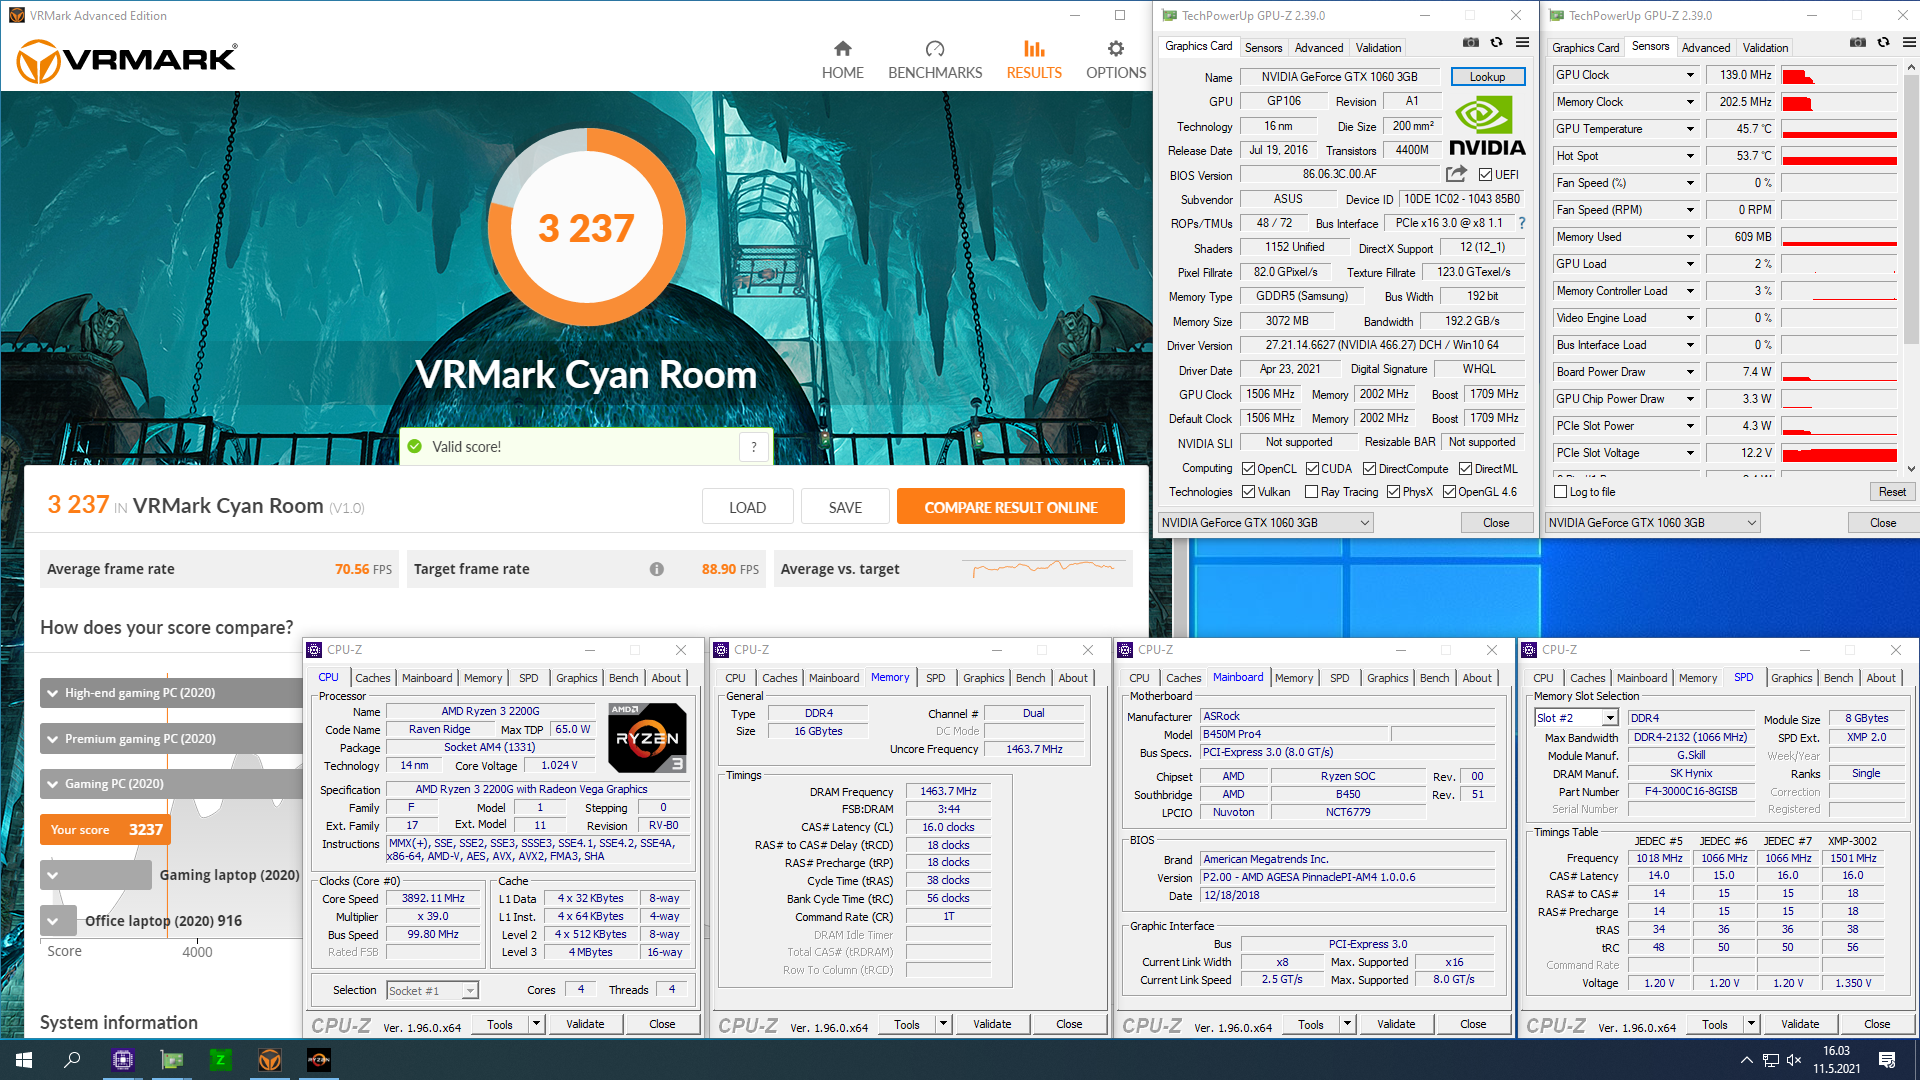Expand the High-end gaming PC (2020) row

click(170, 693)
